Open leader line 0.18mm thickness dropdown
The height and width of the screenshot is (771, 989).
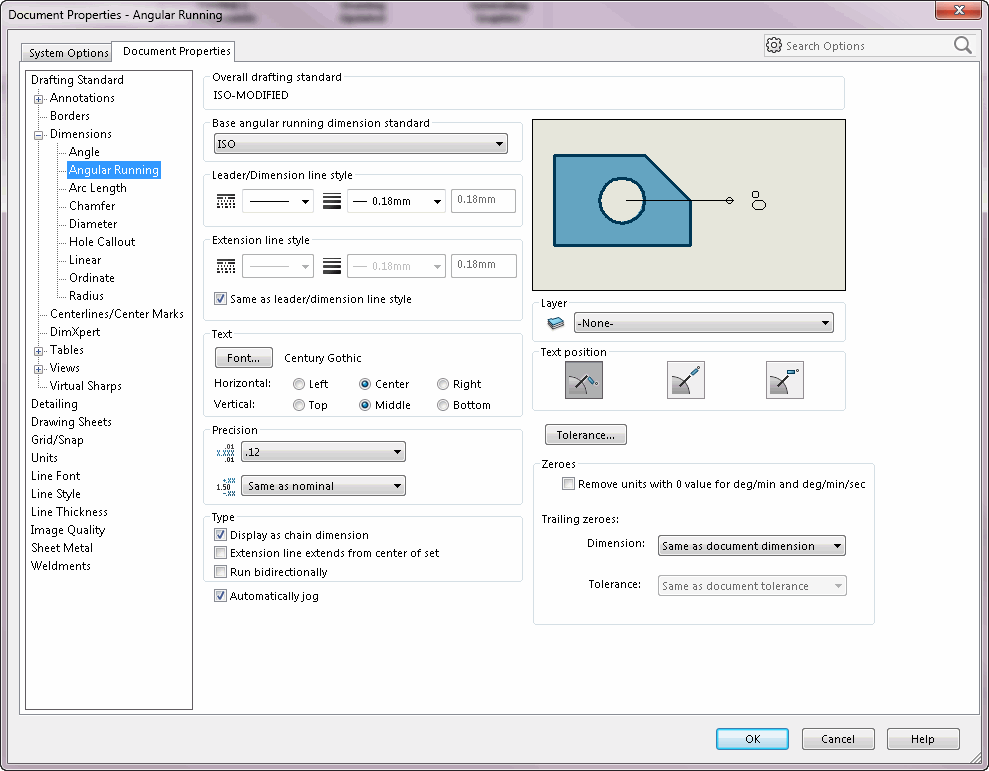click(x=396, y=201)
